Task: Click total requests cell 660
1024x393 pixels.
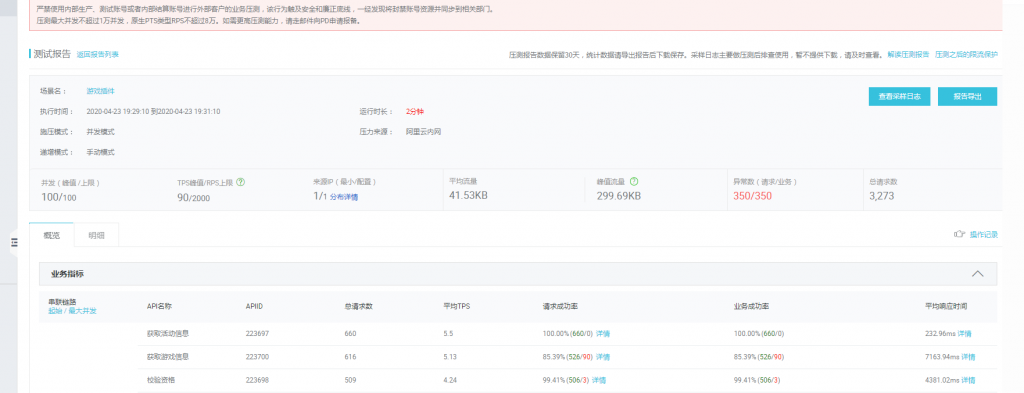Action: (x=351, y=334)
